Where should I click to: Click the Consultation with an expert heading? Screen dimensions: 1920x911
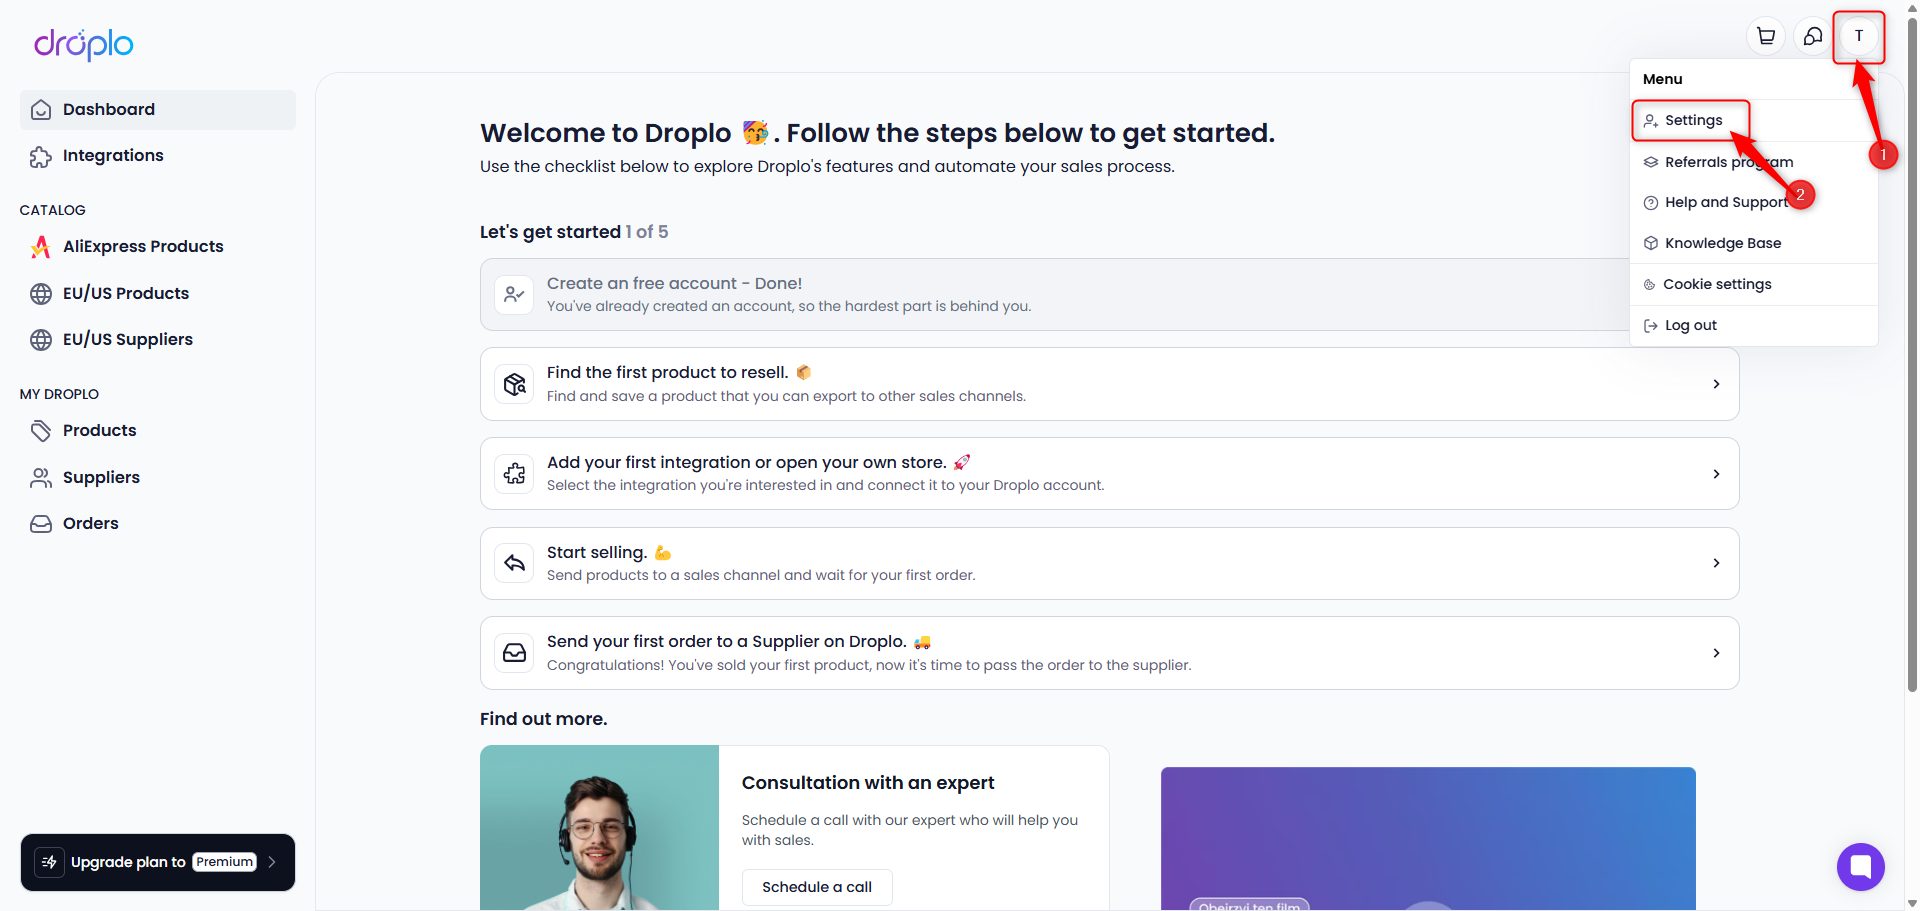pos(868,783)
